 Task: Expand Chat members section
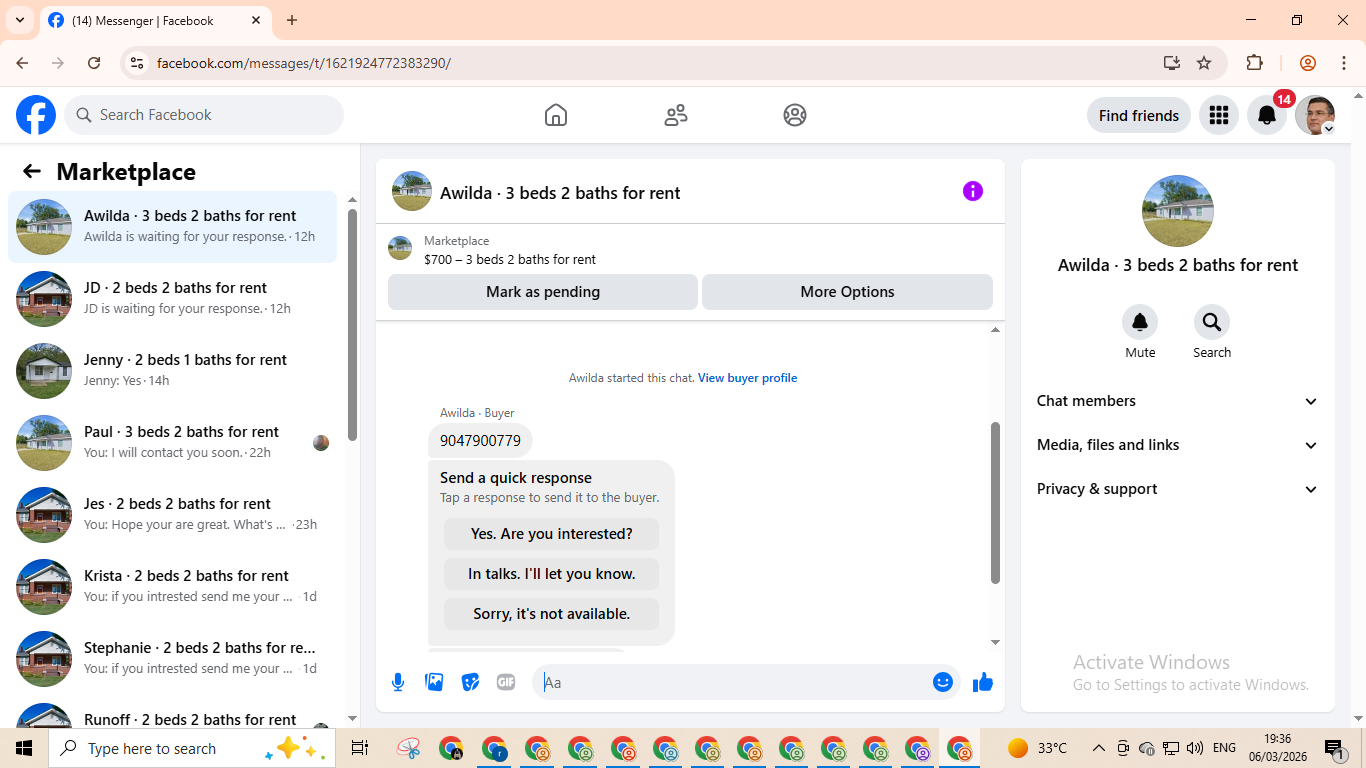pyautogui.click(x=1178, y=401)
